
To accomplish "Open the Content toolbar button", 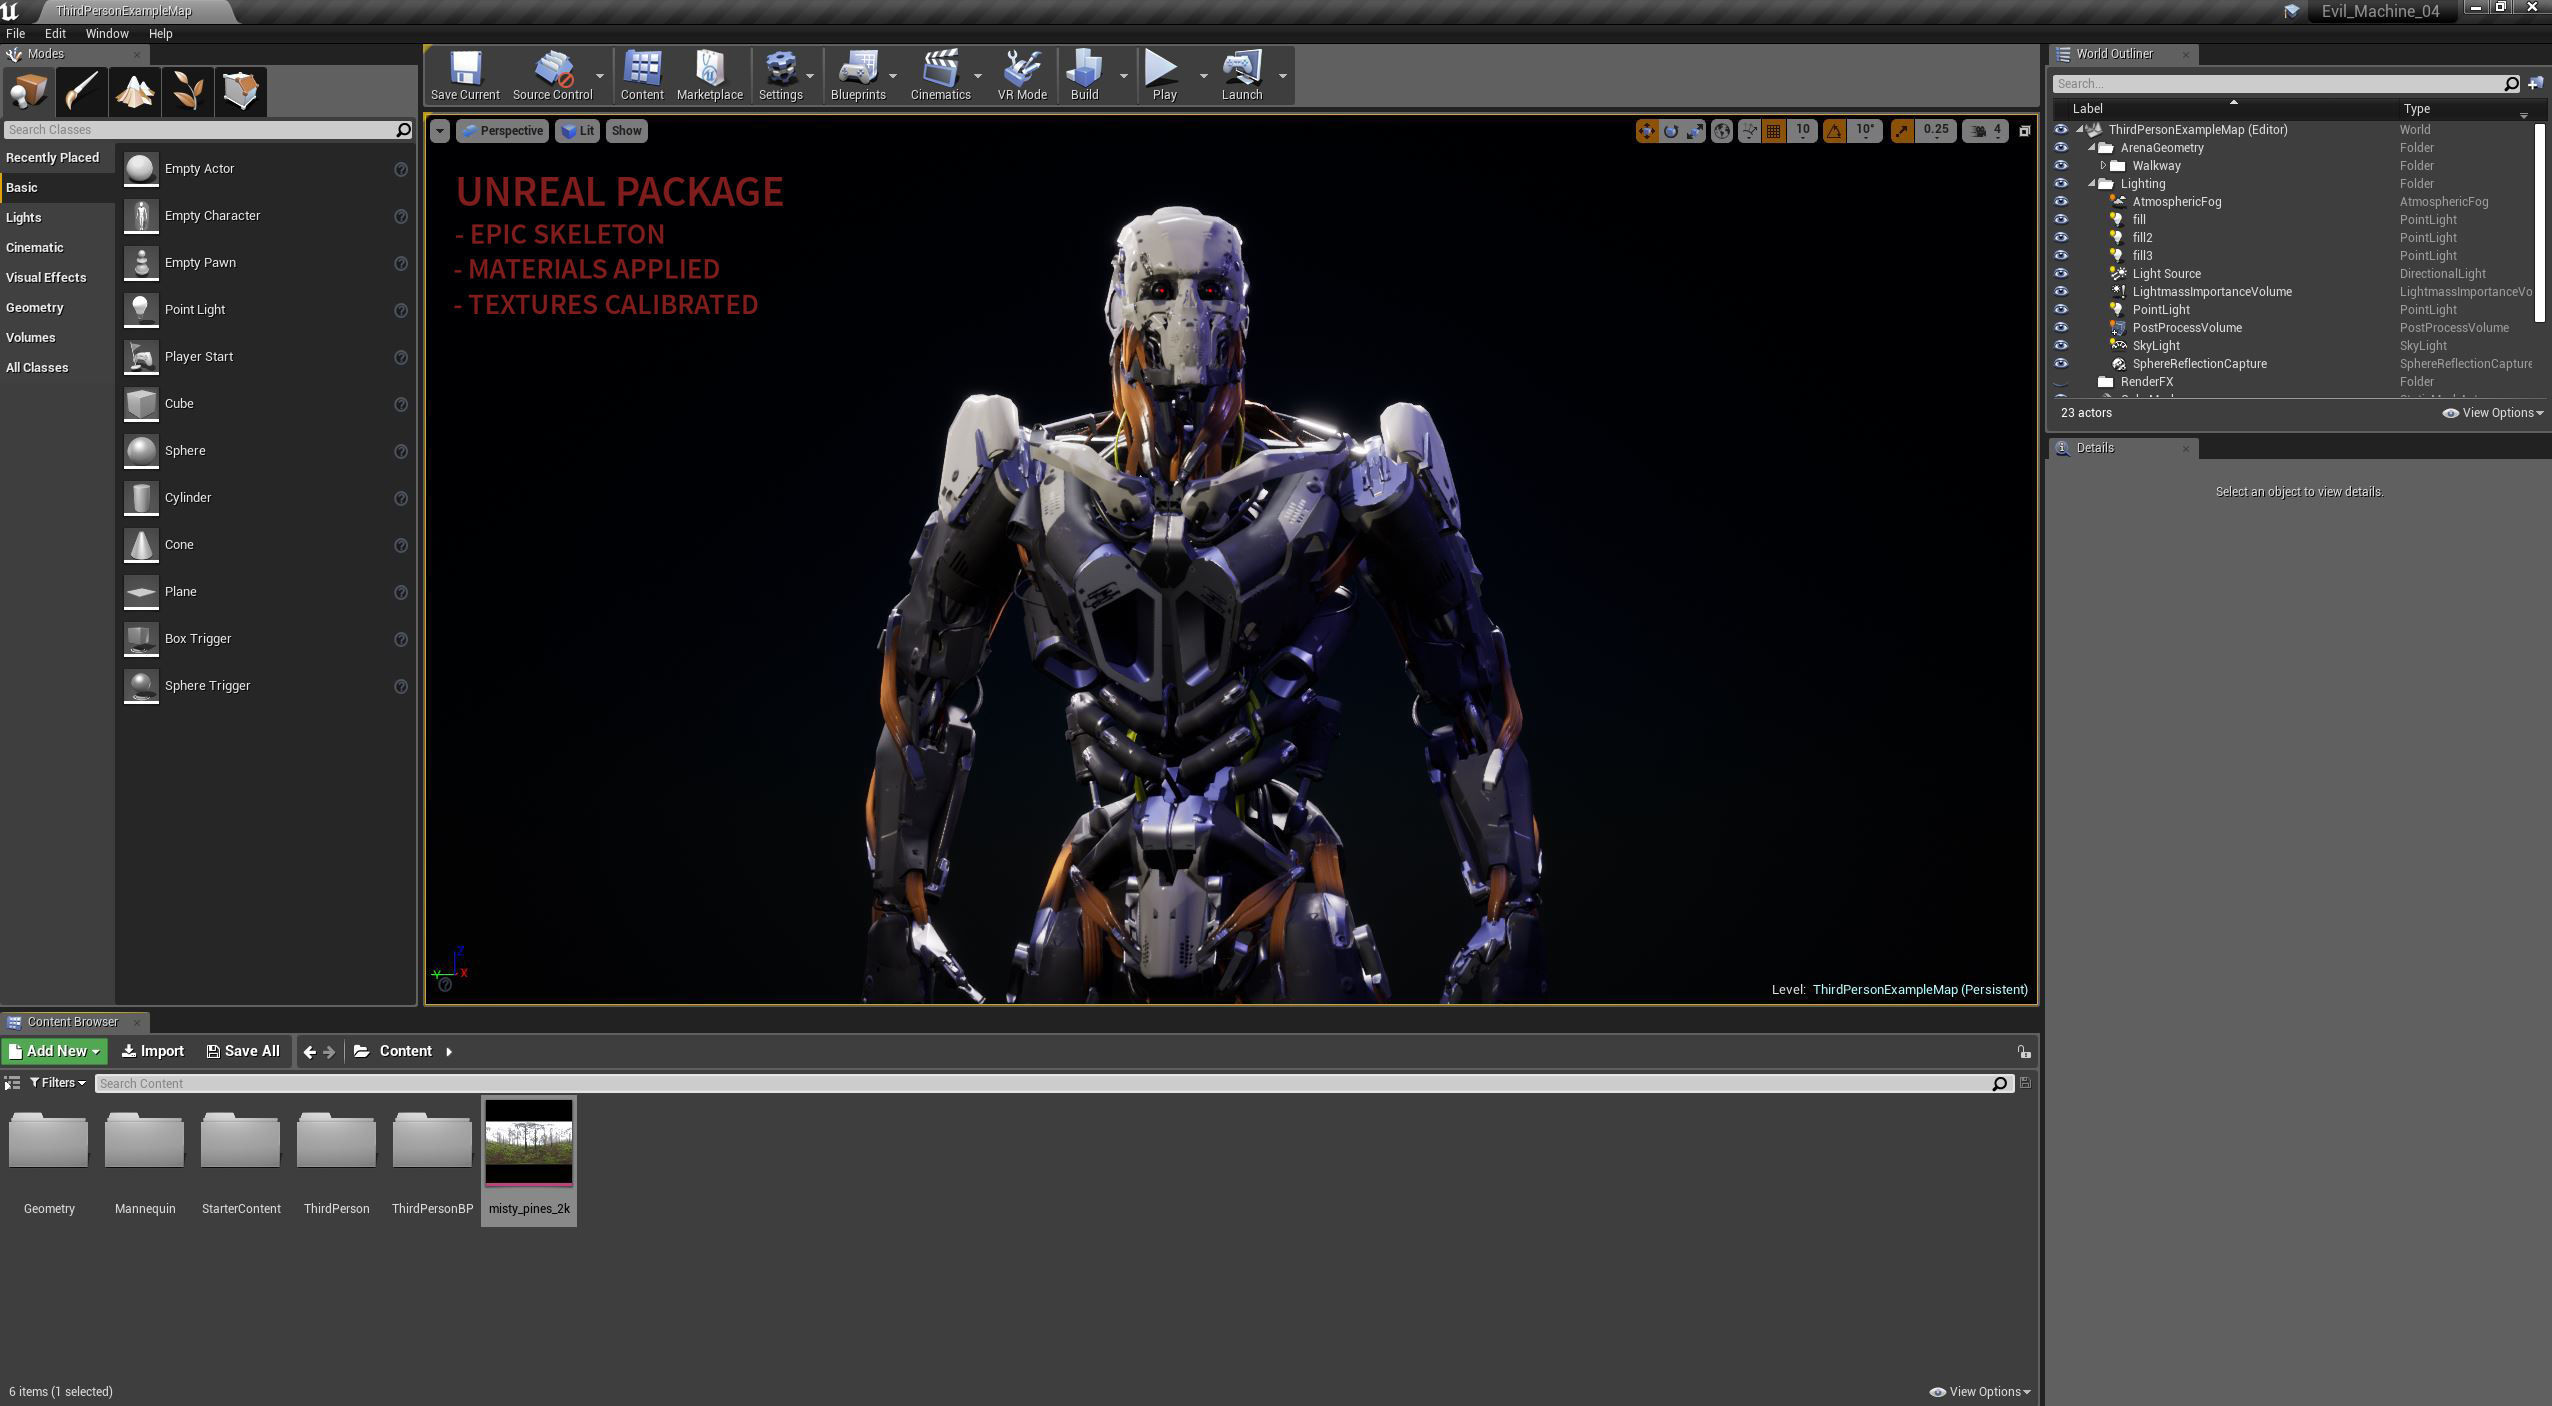I will [642, 76].
